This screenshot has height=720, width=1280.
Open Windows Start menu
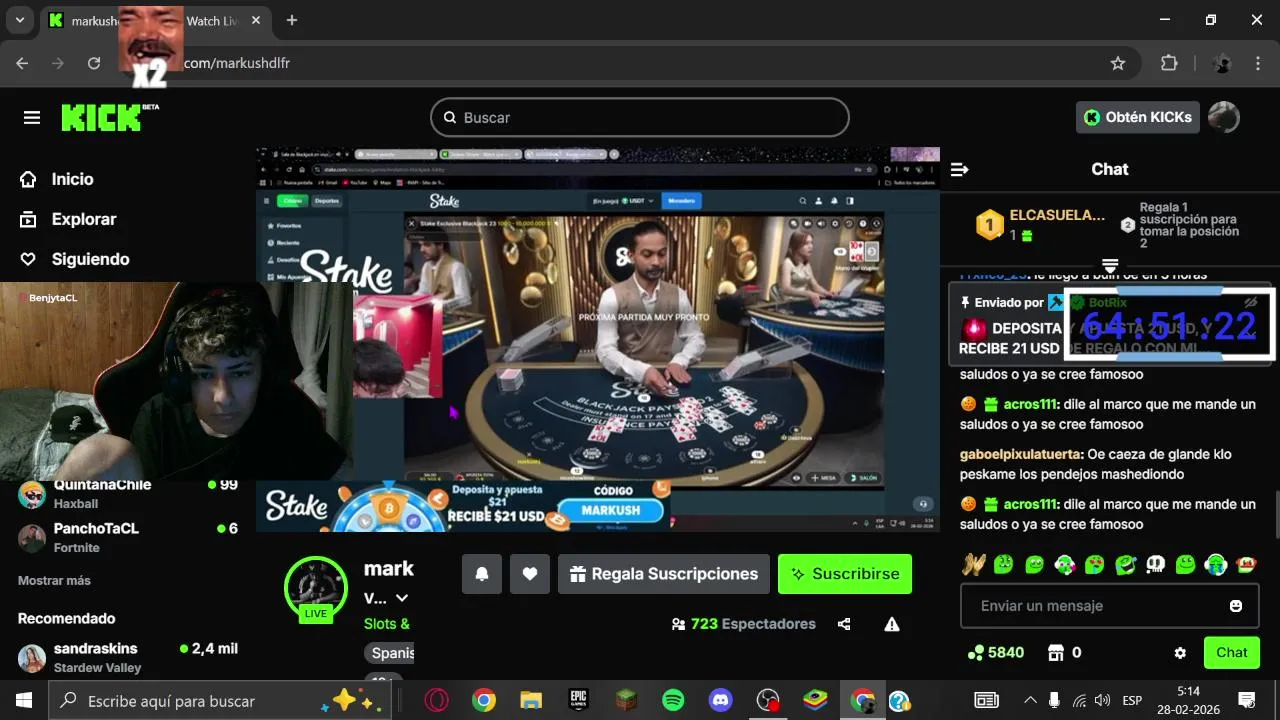pyautogui.click(x=24, y=700)
